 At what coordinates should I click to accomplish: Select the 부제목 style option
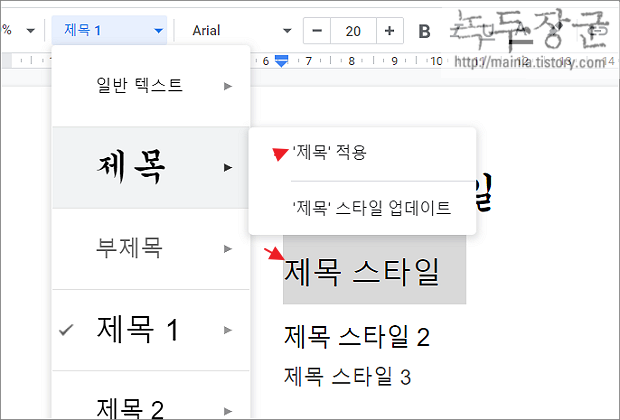[151, 249]
